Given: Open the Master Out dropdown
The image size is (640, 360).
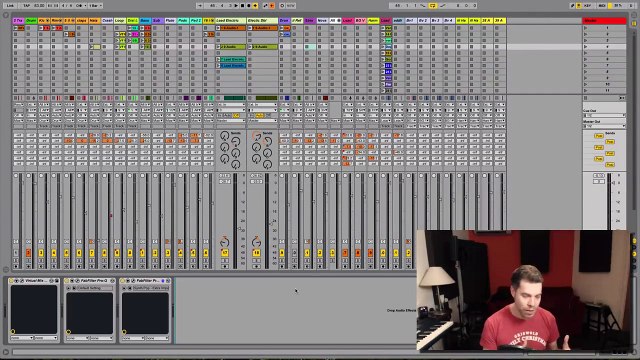Looking at the screenshot, I should click(604, 126).
